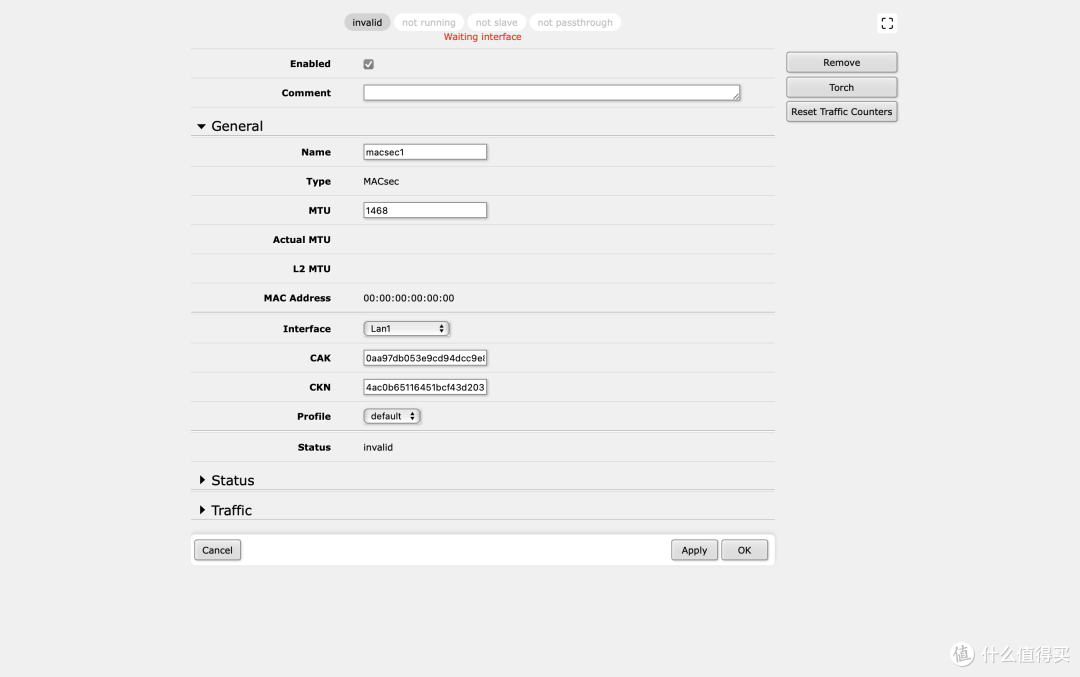Image resolution: width=1080 pixels, height=677 pixels.
Task: Click the Remove button
Action: 842,63
